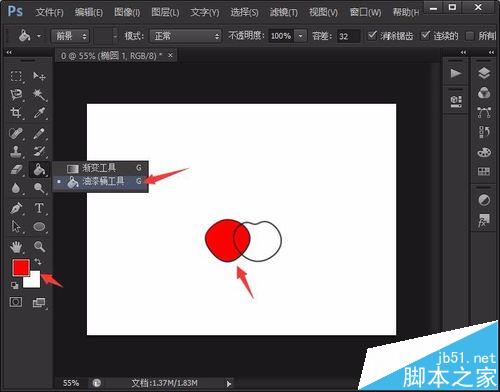The image size is (500, 392).
Task: Select the Pen tool
Action: tap(16, 208)
